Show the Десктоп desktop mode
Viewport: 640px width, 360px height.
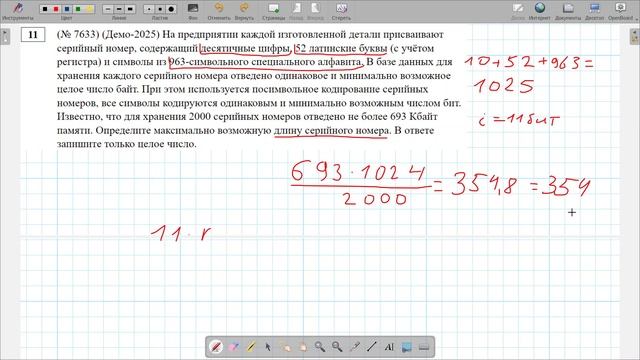pos(594,11)
